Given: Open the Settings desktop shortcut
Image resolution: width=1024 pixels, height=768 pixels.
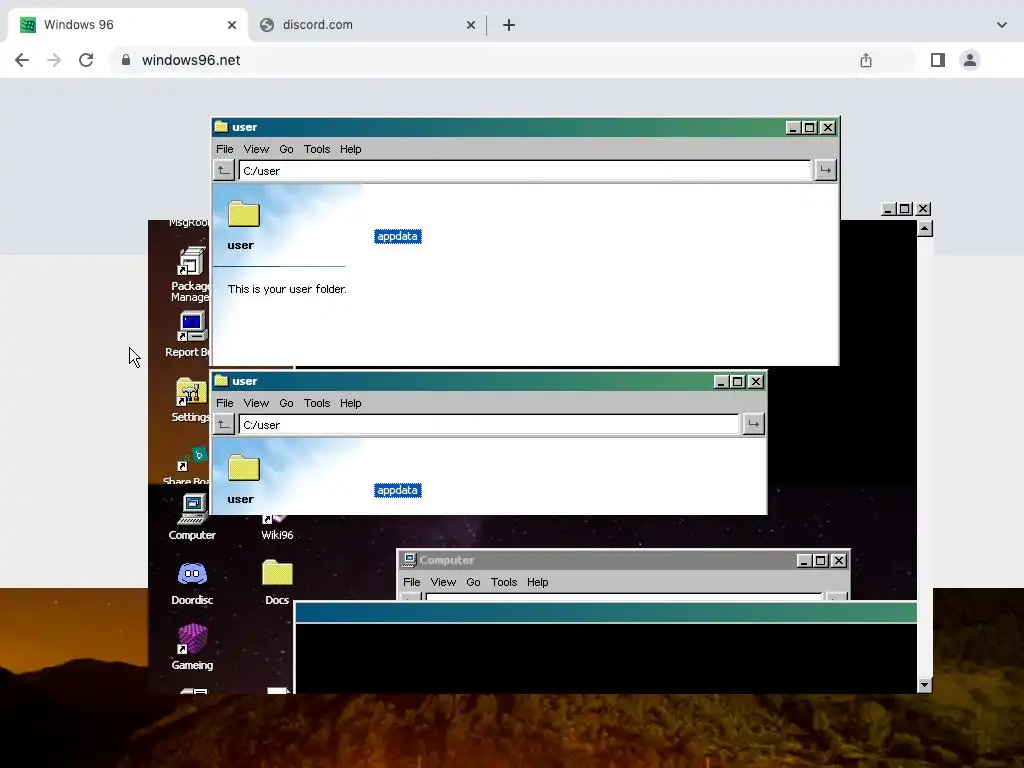Looking at the screenshot, I should 191,400.
